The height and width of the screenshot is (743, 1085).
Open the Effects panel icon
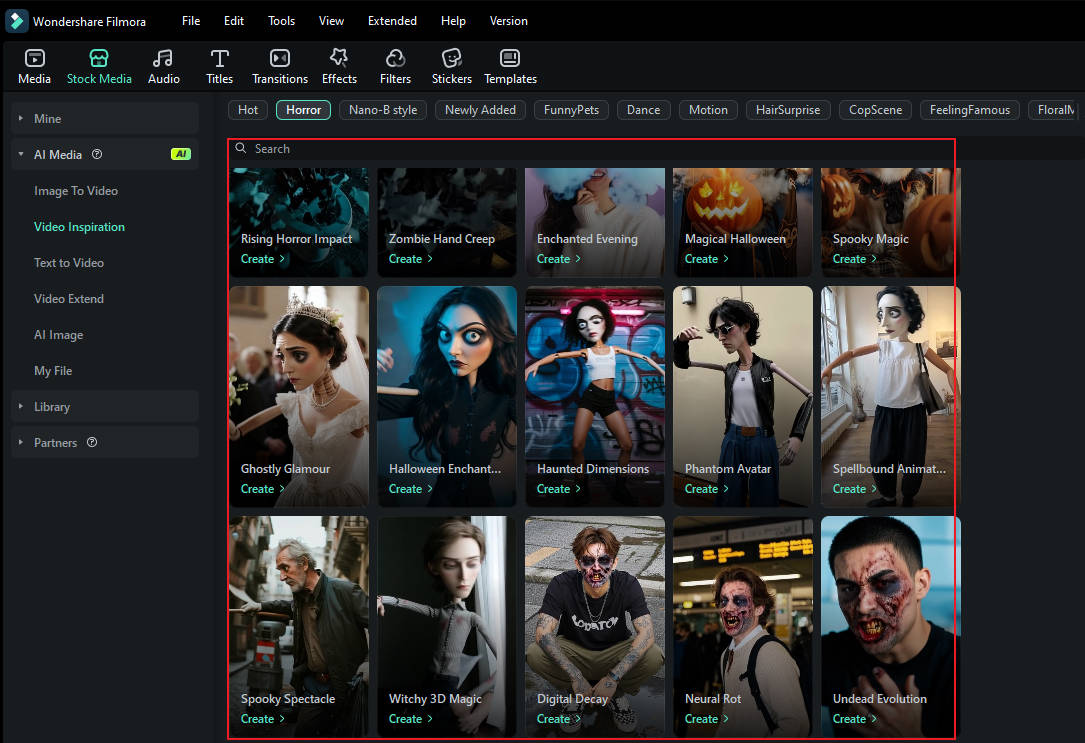tap(339, 66)
